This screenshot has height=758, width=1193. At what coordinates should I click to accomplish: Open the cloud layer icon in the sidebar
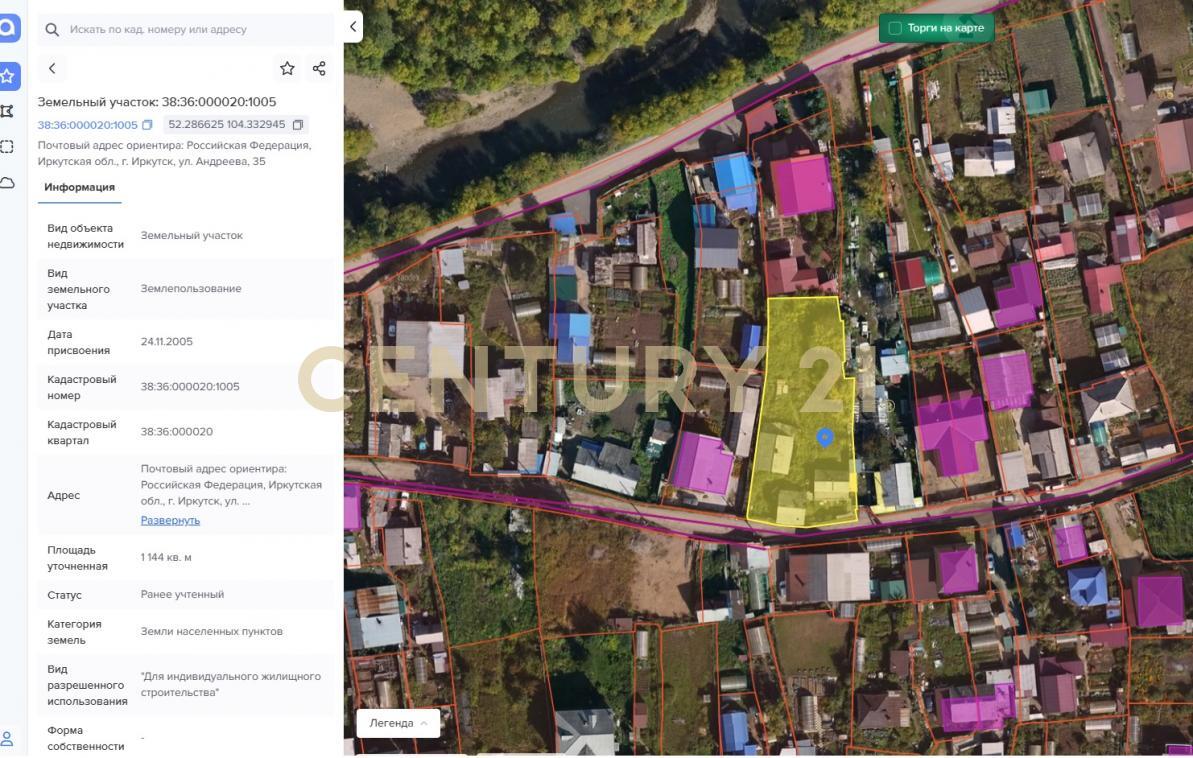8,183
